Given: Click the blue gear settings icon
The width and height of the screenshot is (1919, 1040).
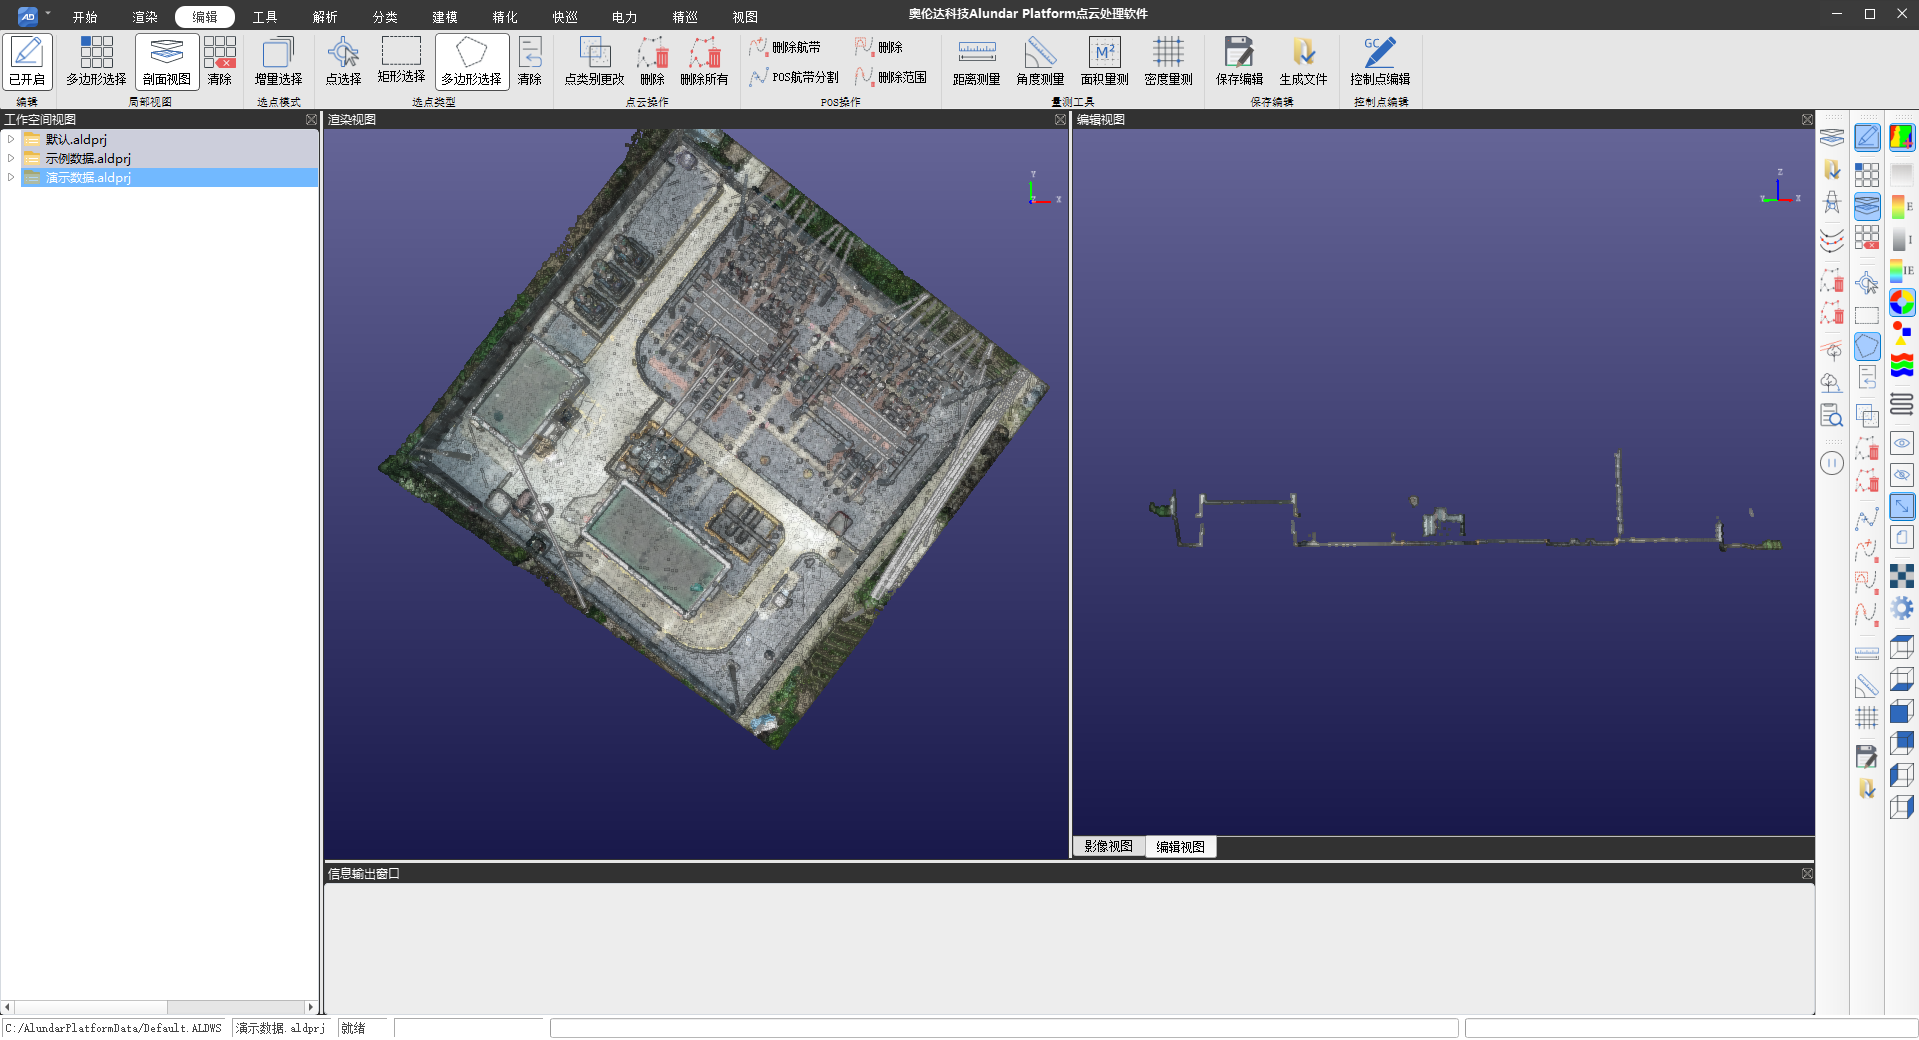Looking at the screenshot, I should click(x=1902, y=608).
